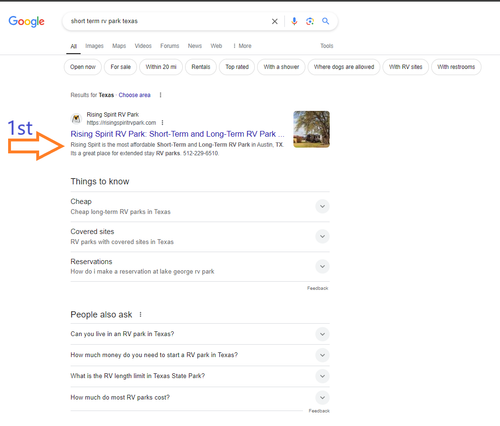The image size is (500, 426).
Task: Expand the Reservations row
Action: click(200, 266)
